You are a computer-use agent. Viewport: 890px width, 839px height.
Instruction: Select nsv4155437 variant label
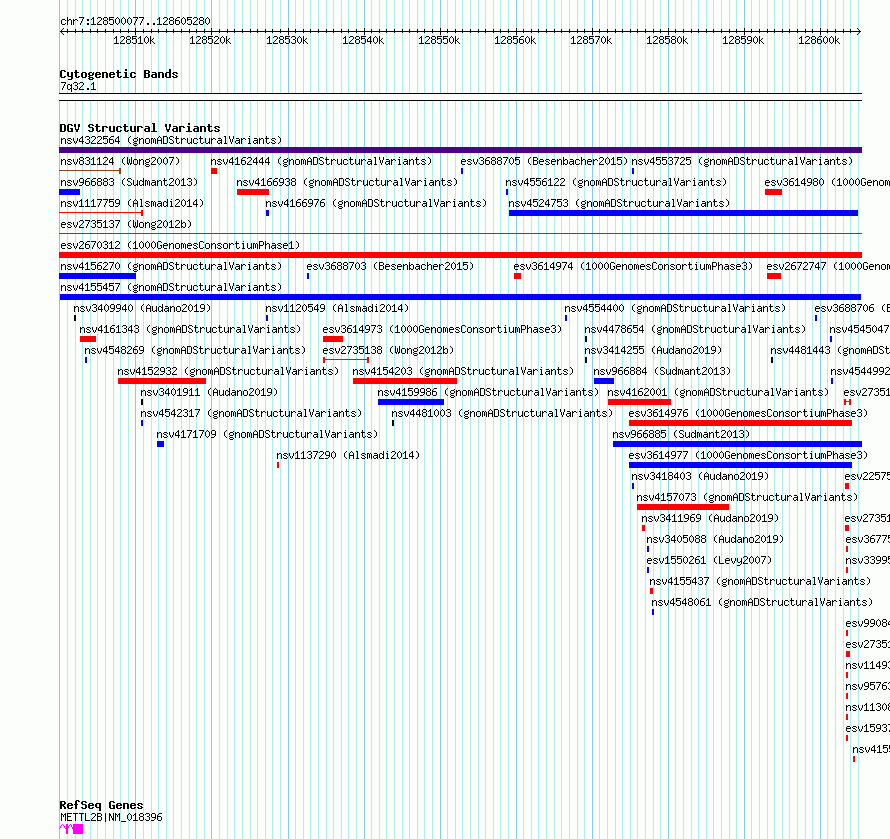pos(760,581)
